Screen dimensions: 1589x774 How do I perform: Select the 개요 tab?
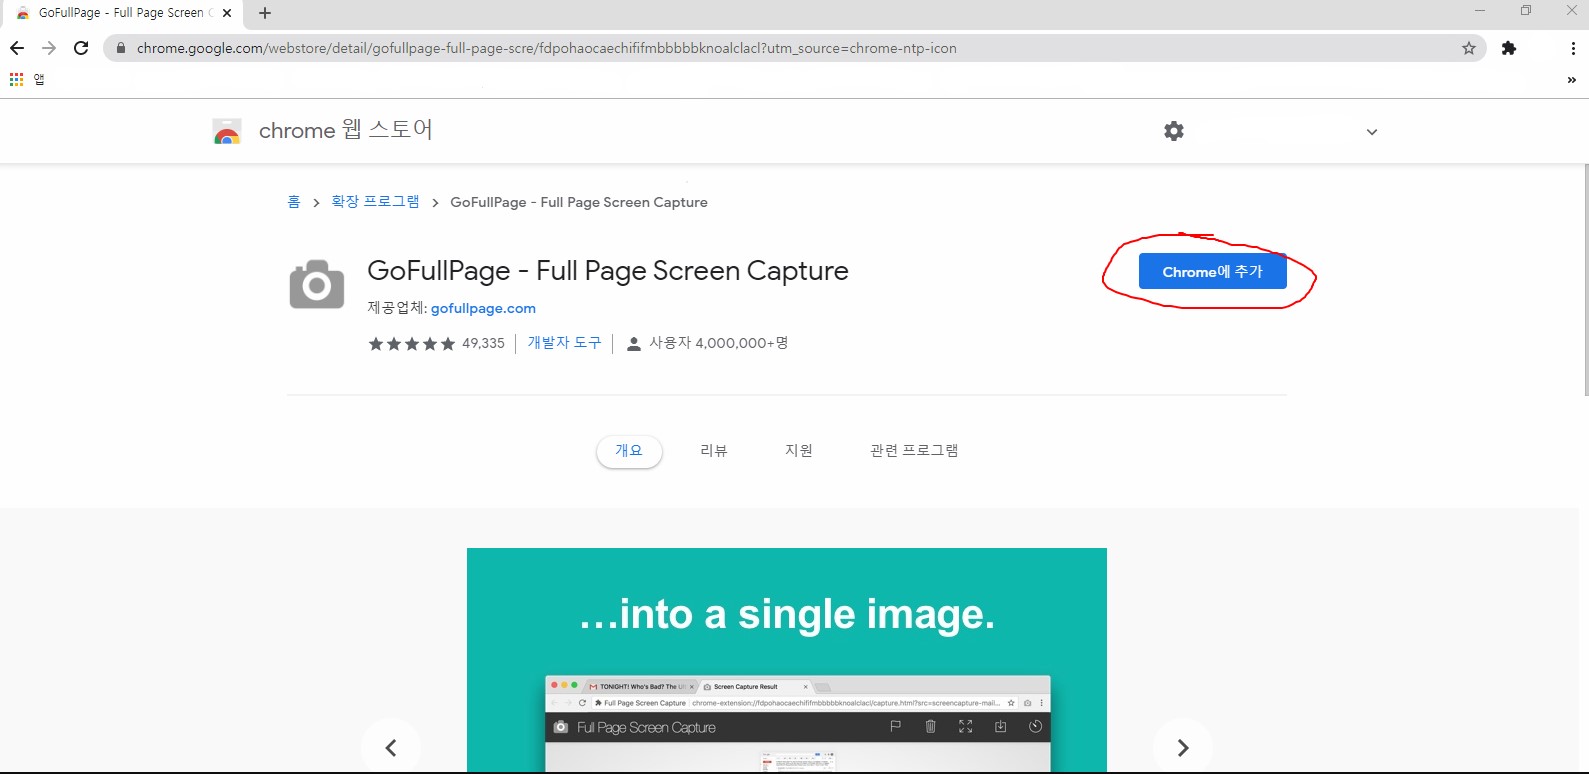pyautogui.click(x=629, y=451)
